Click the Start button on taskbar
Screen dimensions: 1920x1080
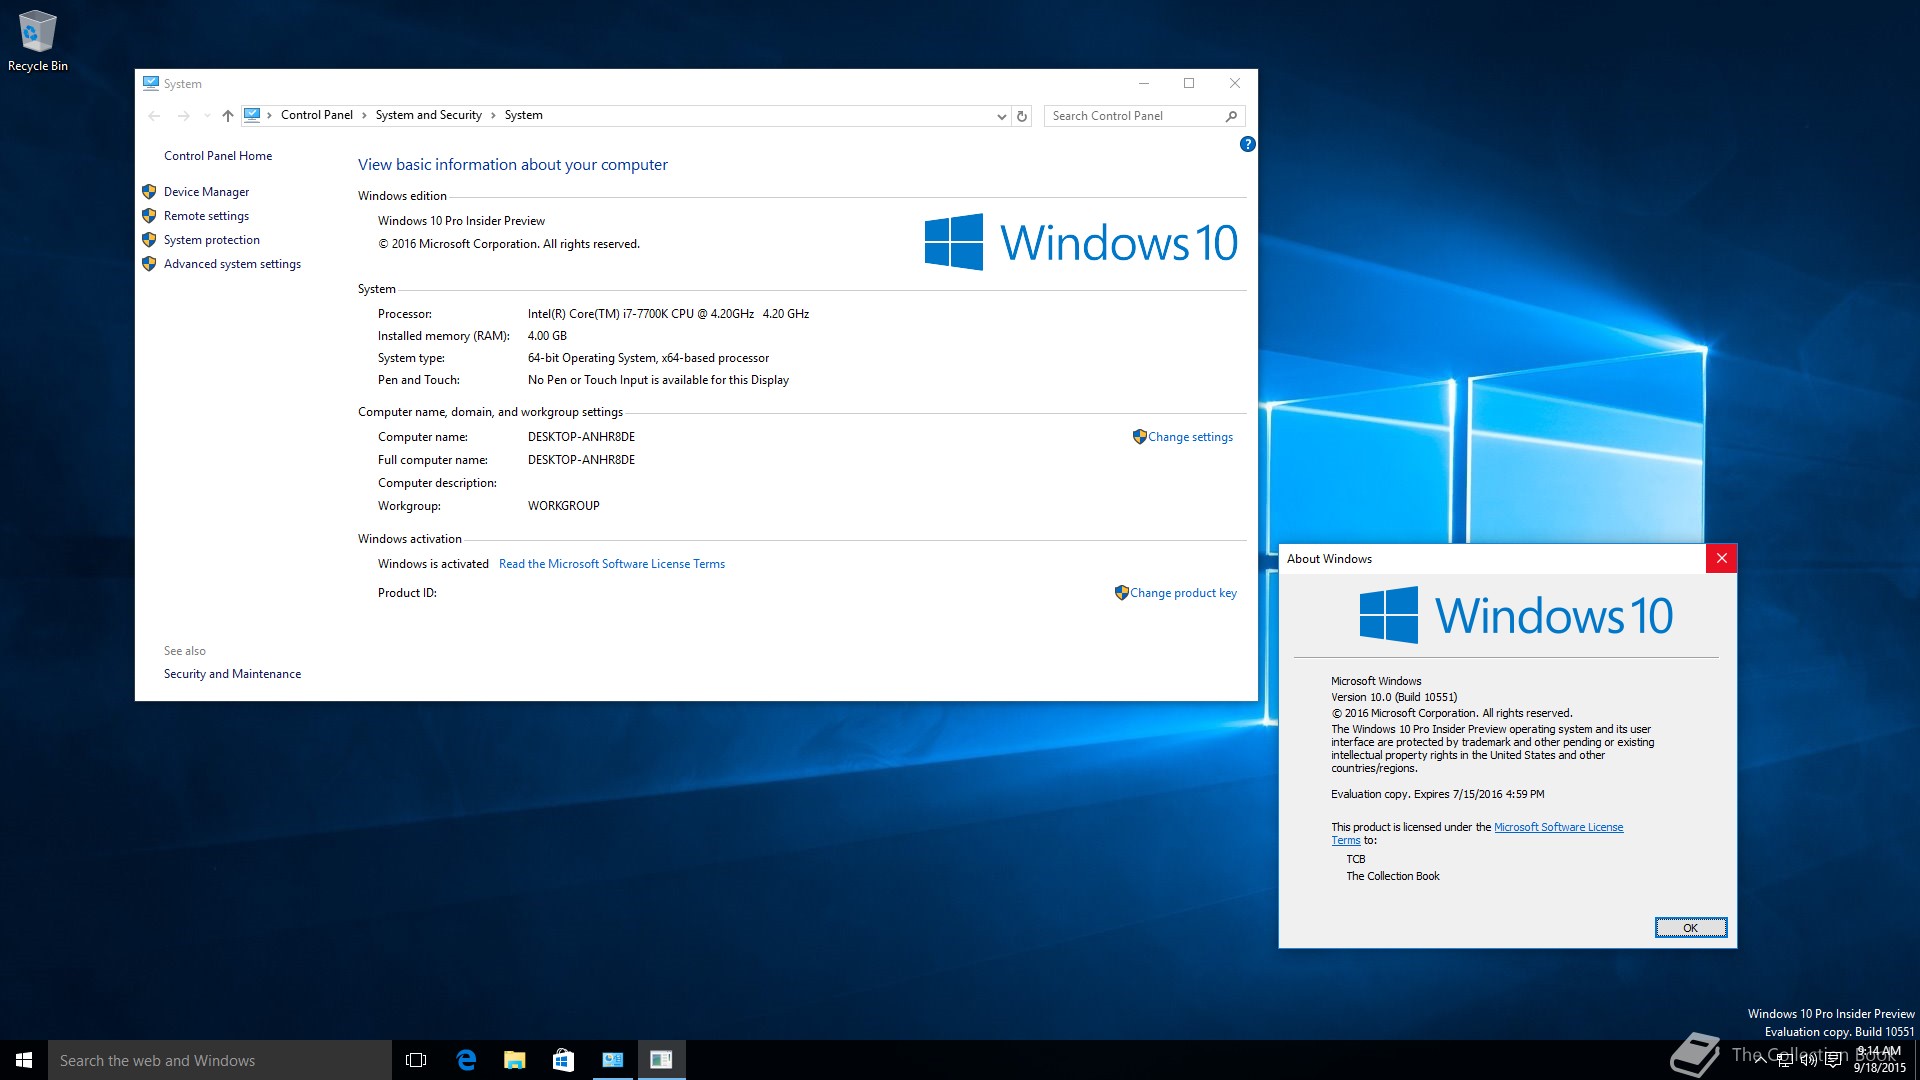click(x=24, y=1060)
